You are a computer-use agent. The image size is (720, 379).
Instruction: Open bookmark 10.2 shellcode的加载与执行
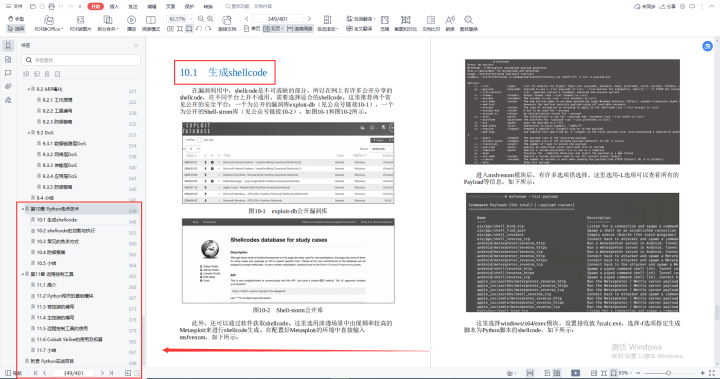(x=66, y=231)
